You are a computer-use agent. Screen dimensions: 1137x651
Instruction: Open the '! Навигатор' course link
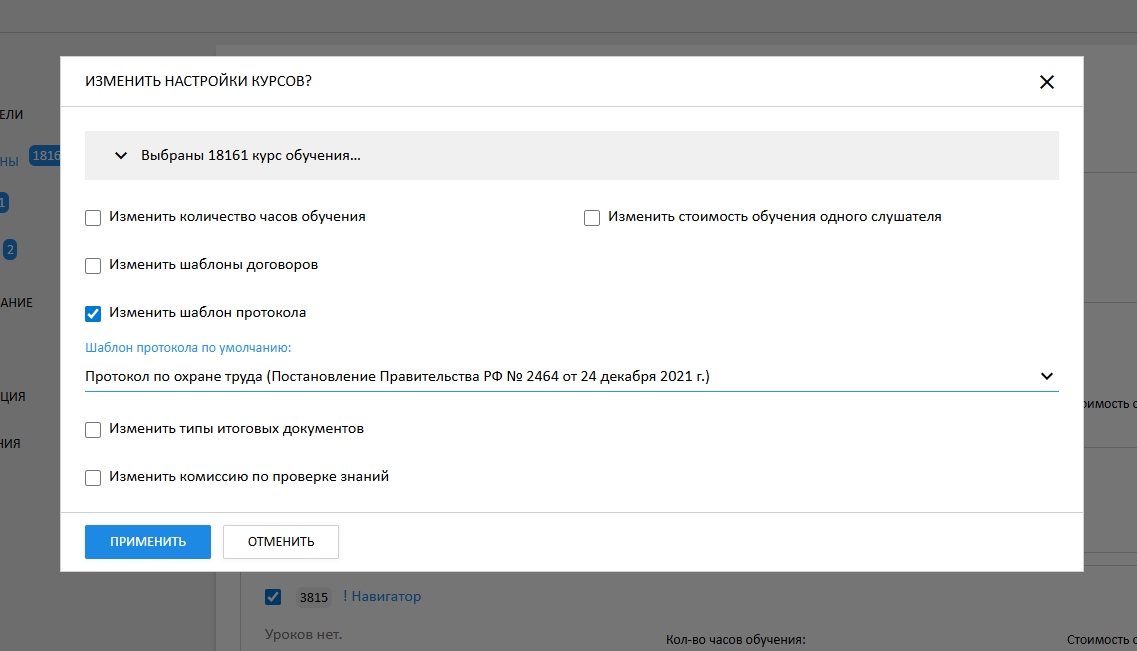tap(382, 597)
